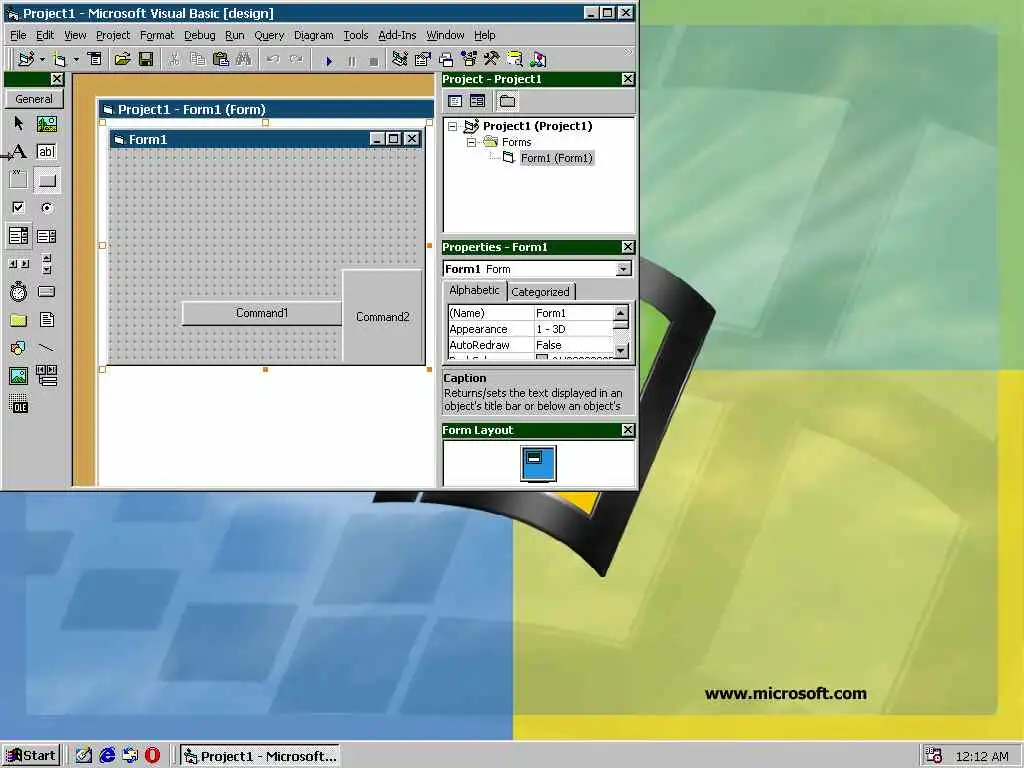Screen dimensions: 1024x768
Task: Select the Command1 button on Form1
Action: pyautogui.click(x=262, y=313)
